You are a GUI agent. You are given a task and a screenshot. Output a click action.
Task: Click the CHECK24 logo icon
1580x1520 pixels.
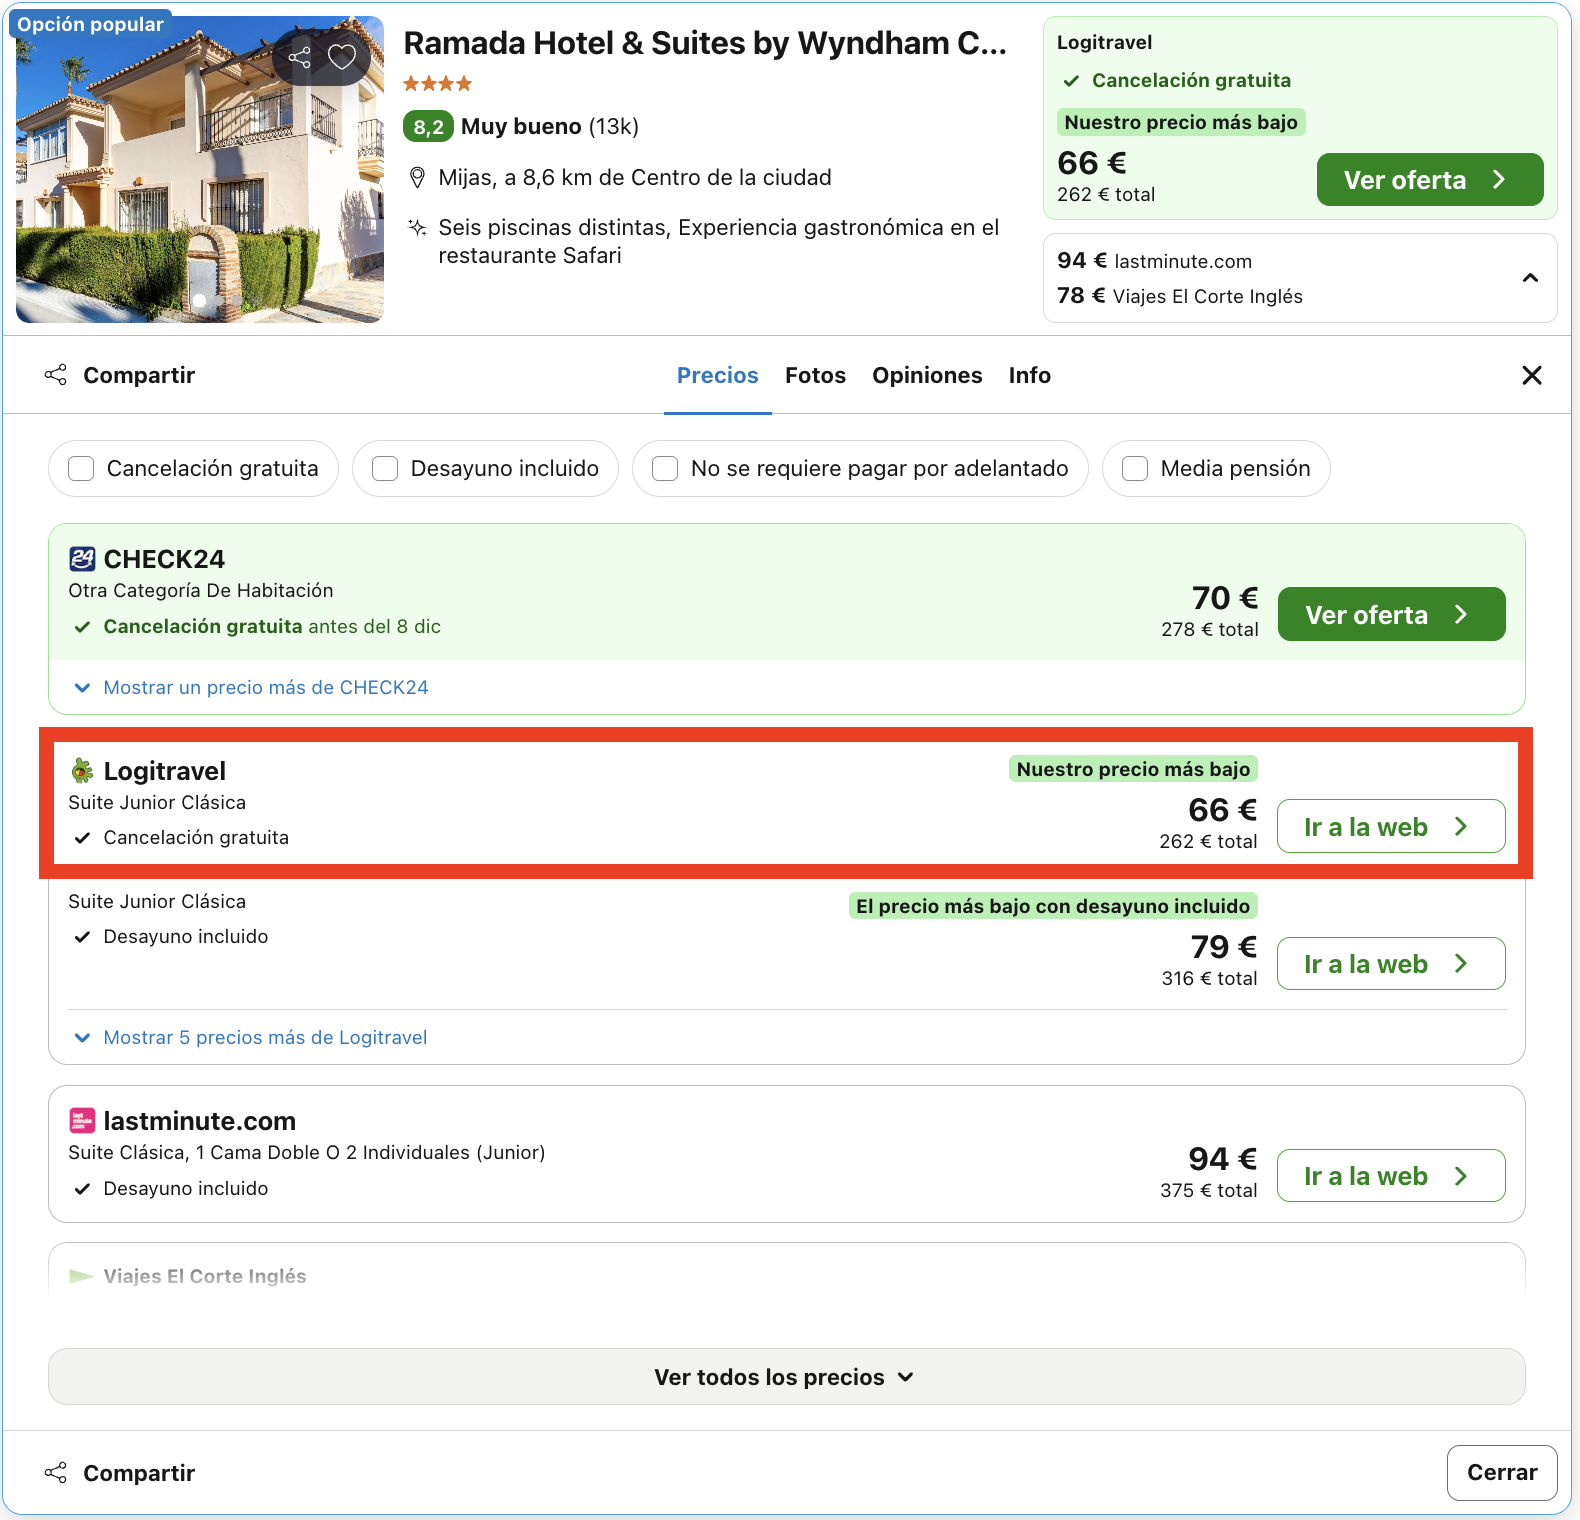(82, 558)
